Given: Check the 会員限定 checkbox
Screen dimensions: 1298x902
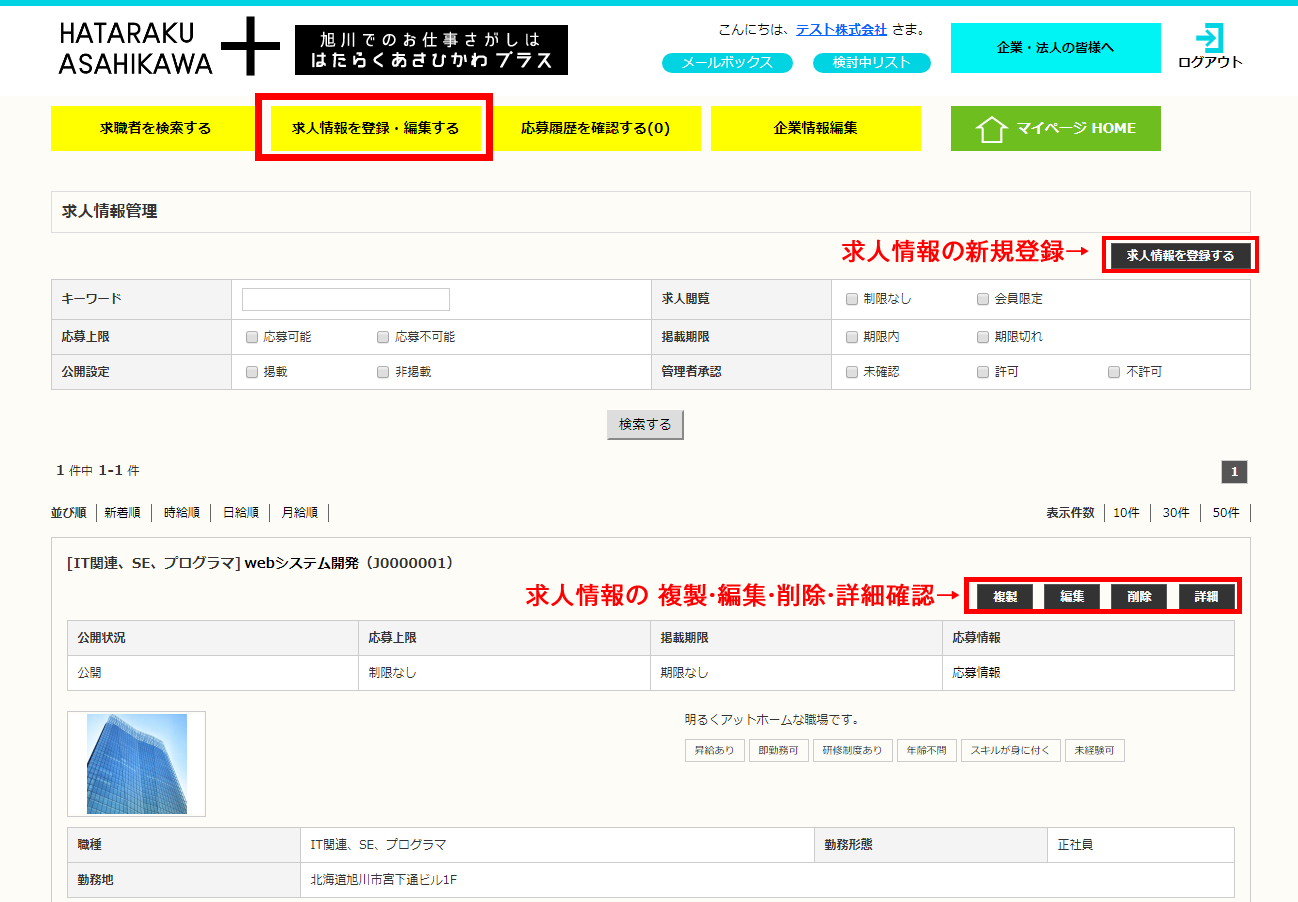Looking at the screenshot, I should pyautogui.click(x=983, y=298).
